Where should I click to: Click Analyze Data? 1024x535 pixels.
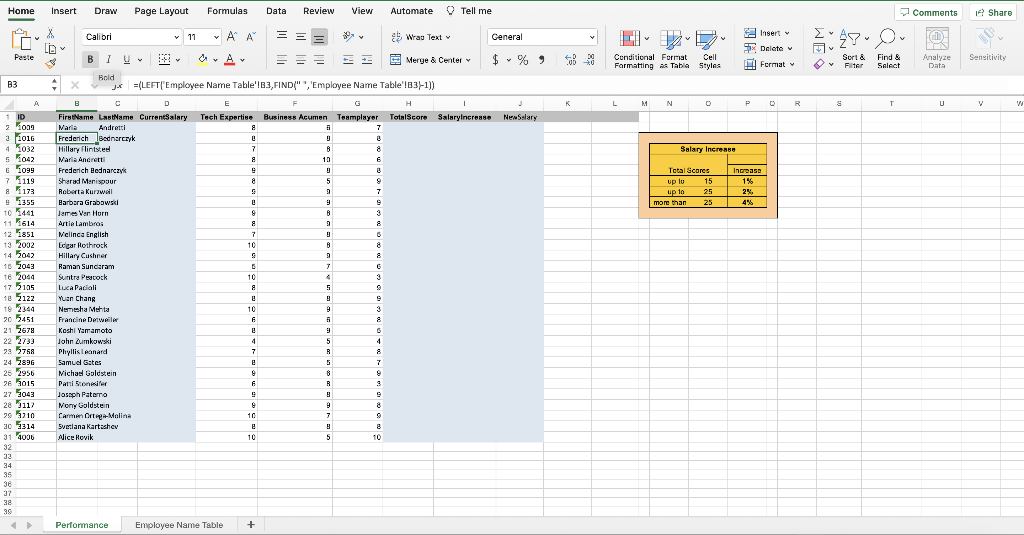pyautogui.click(x=936, y=49)
